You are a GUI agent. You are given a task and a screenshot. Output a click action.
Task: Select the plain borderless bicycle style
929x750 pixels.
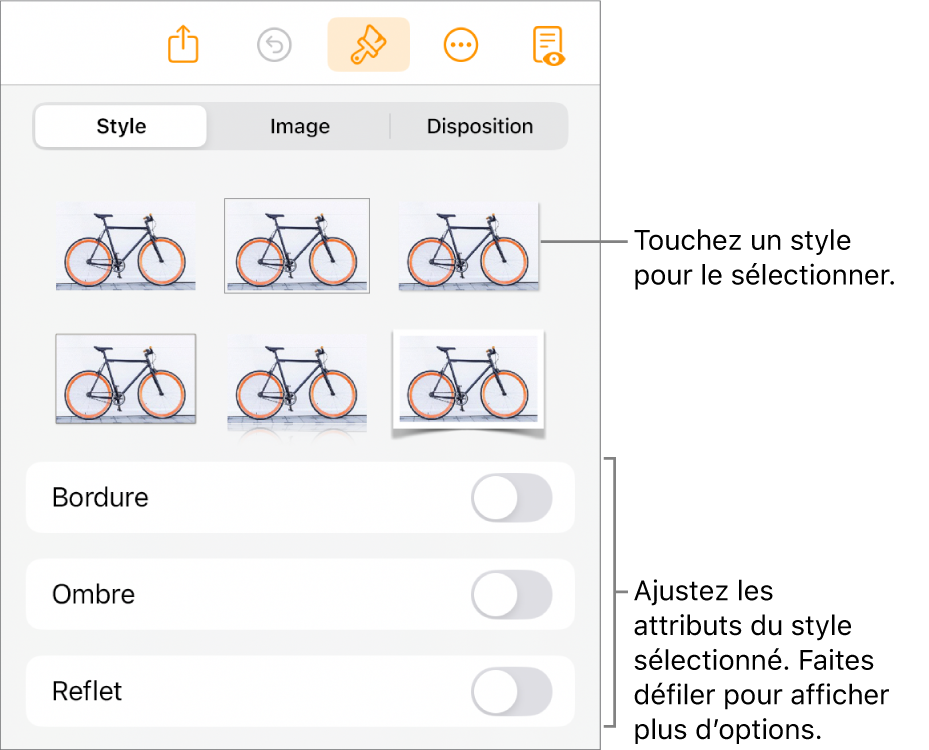[125, 246]
